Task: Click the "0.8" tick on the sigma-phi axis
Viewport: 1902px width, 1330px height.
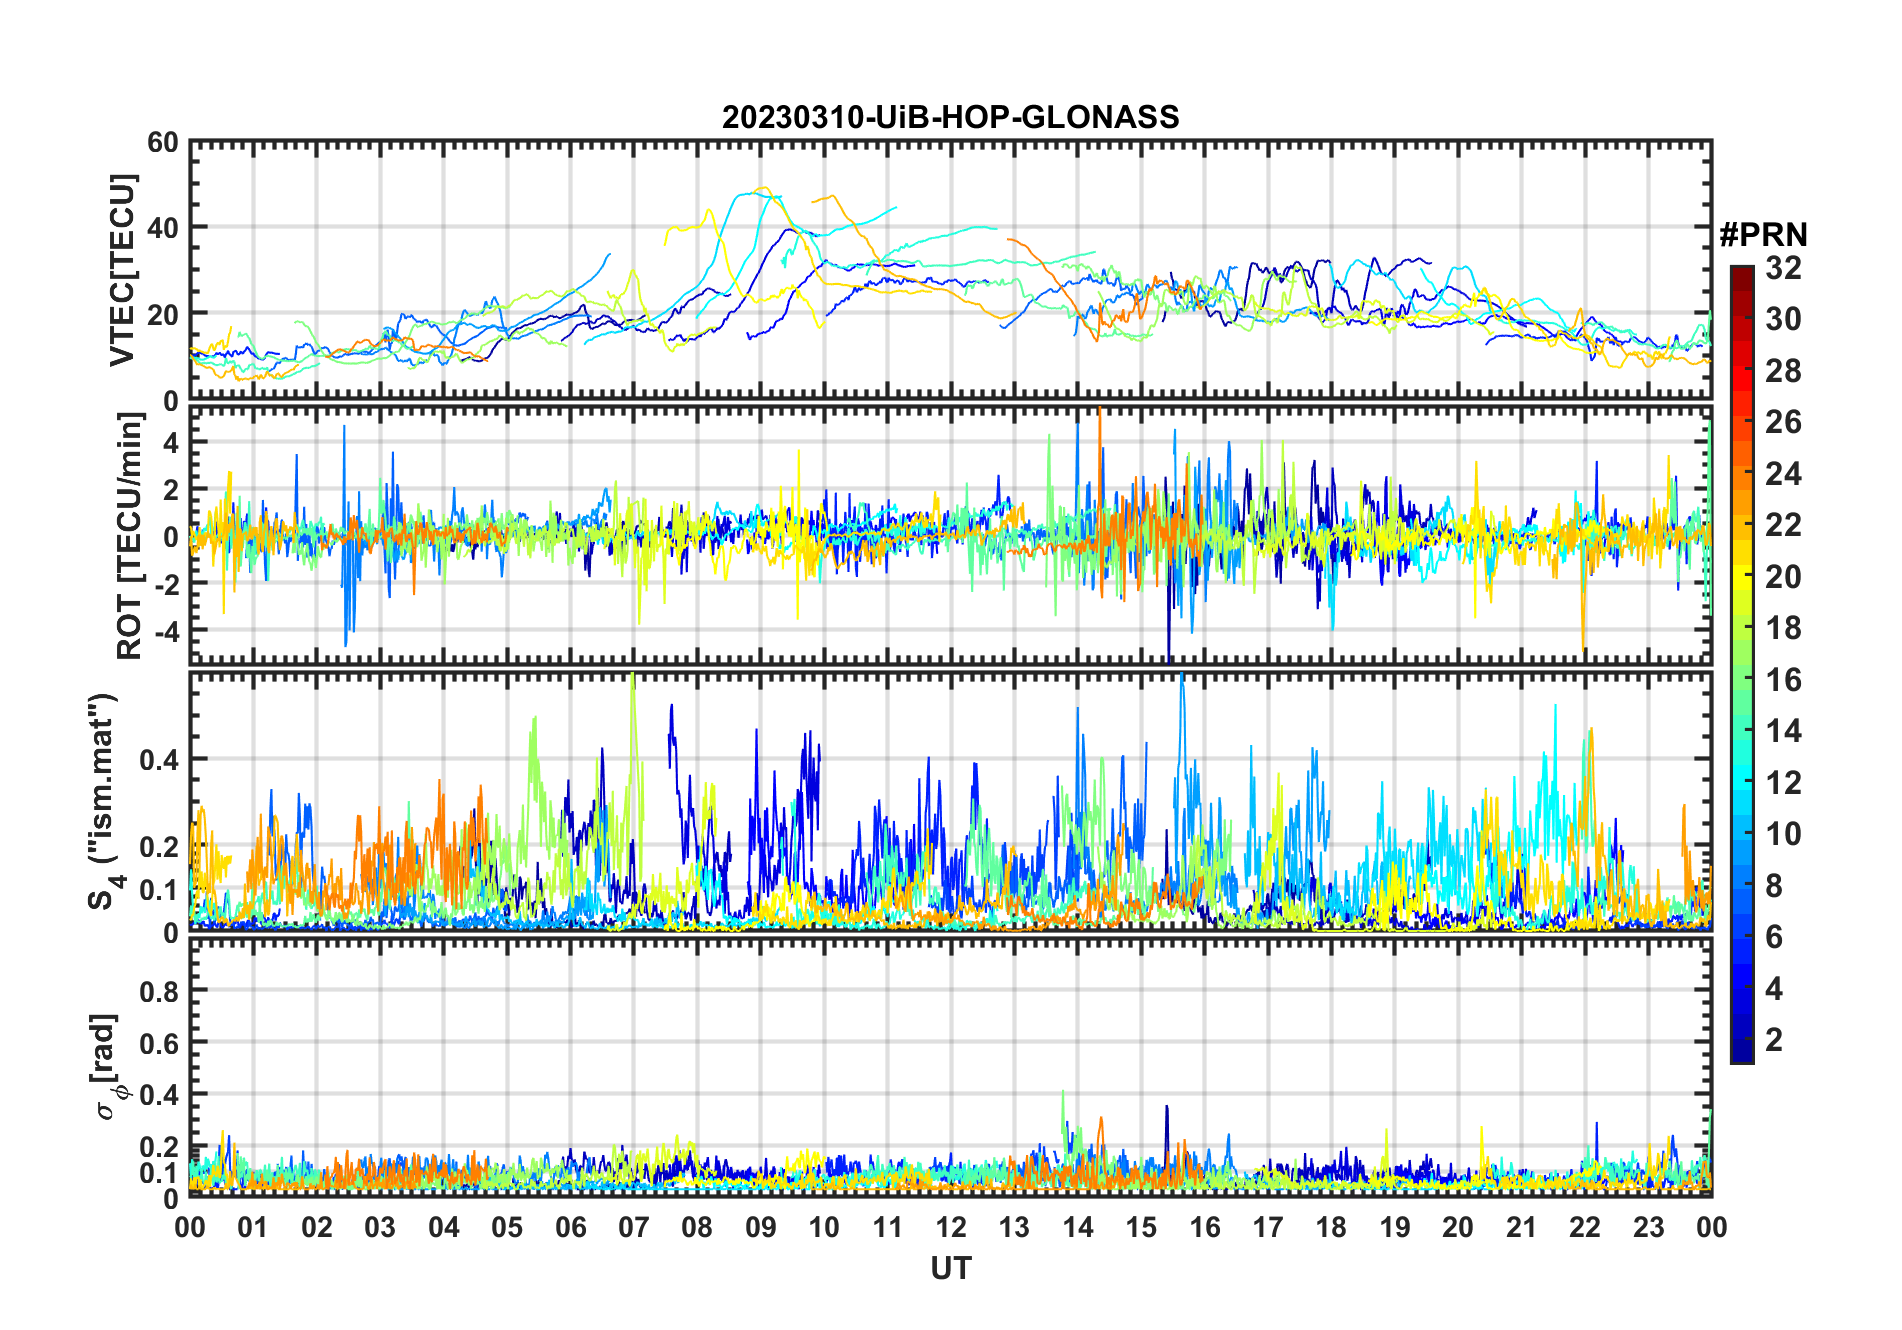Action: [159, 992]
